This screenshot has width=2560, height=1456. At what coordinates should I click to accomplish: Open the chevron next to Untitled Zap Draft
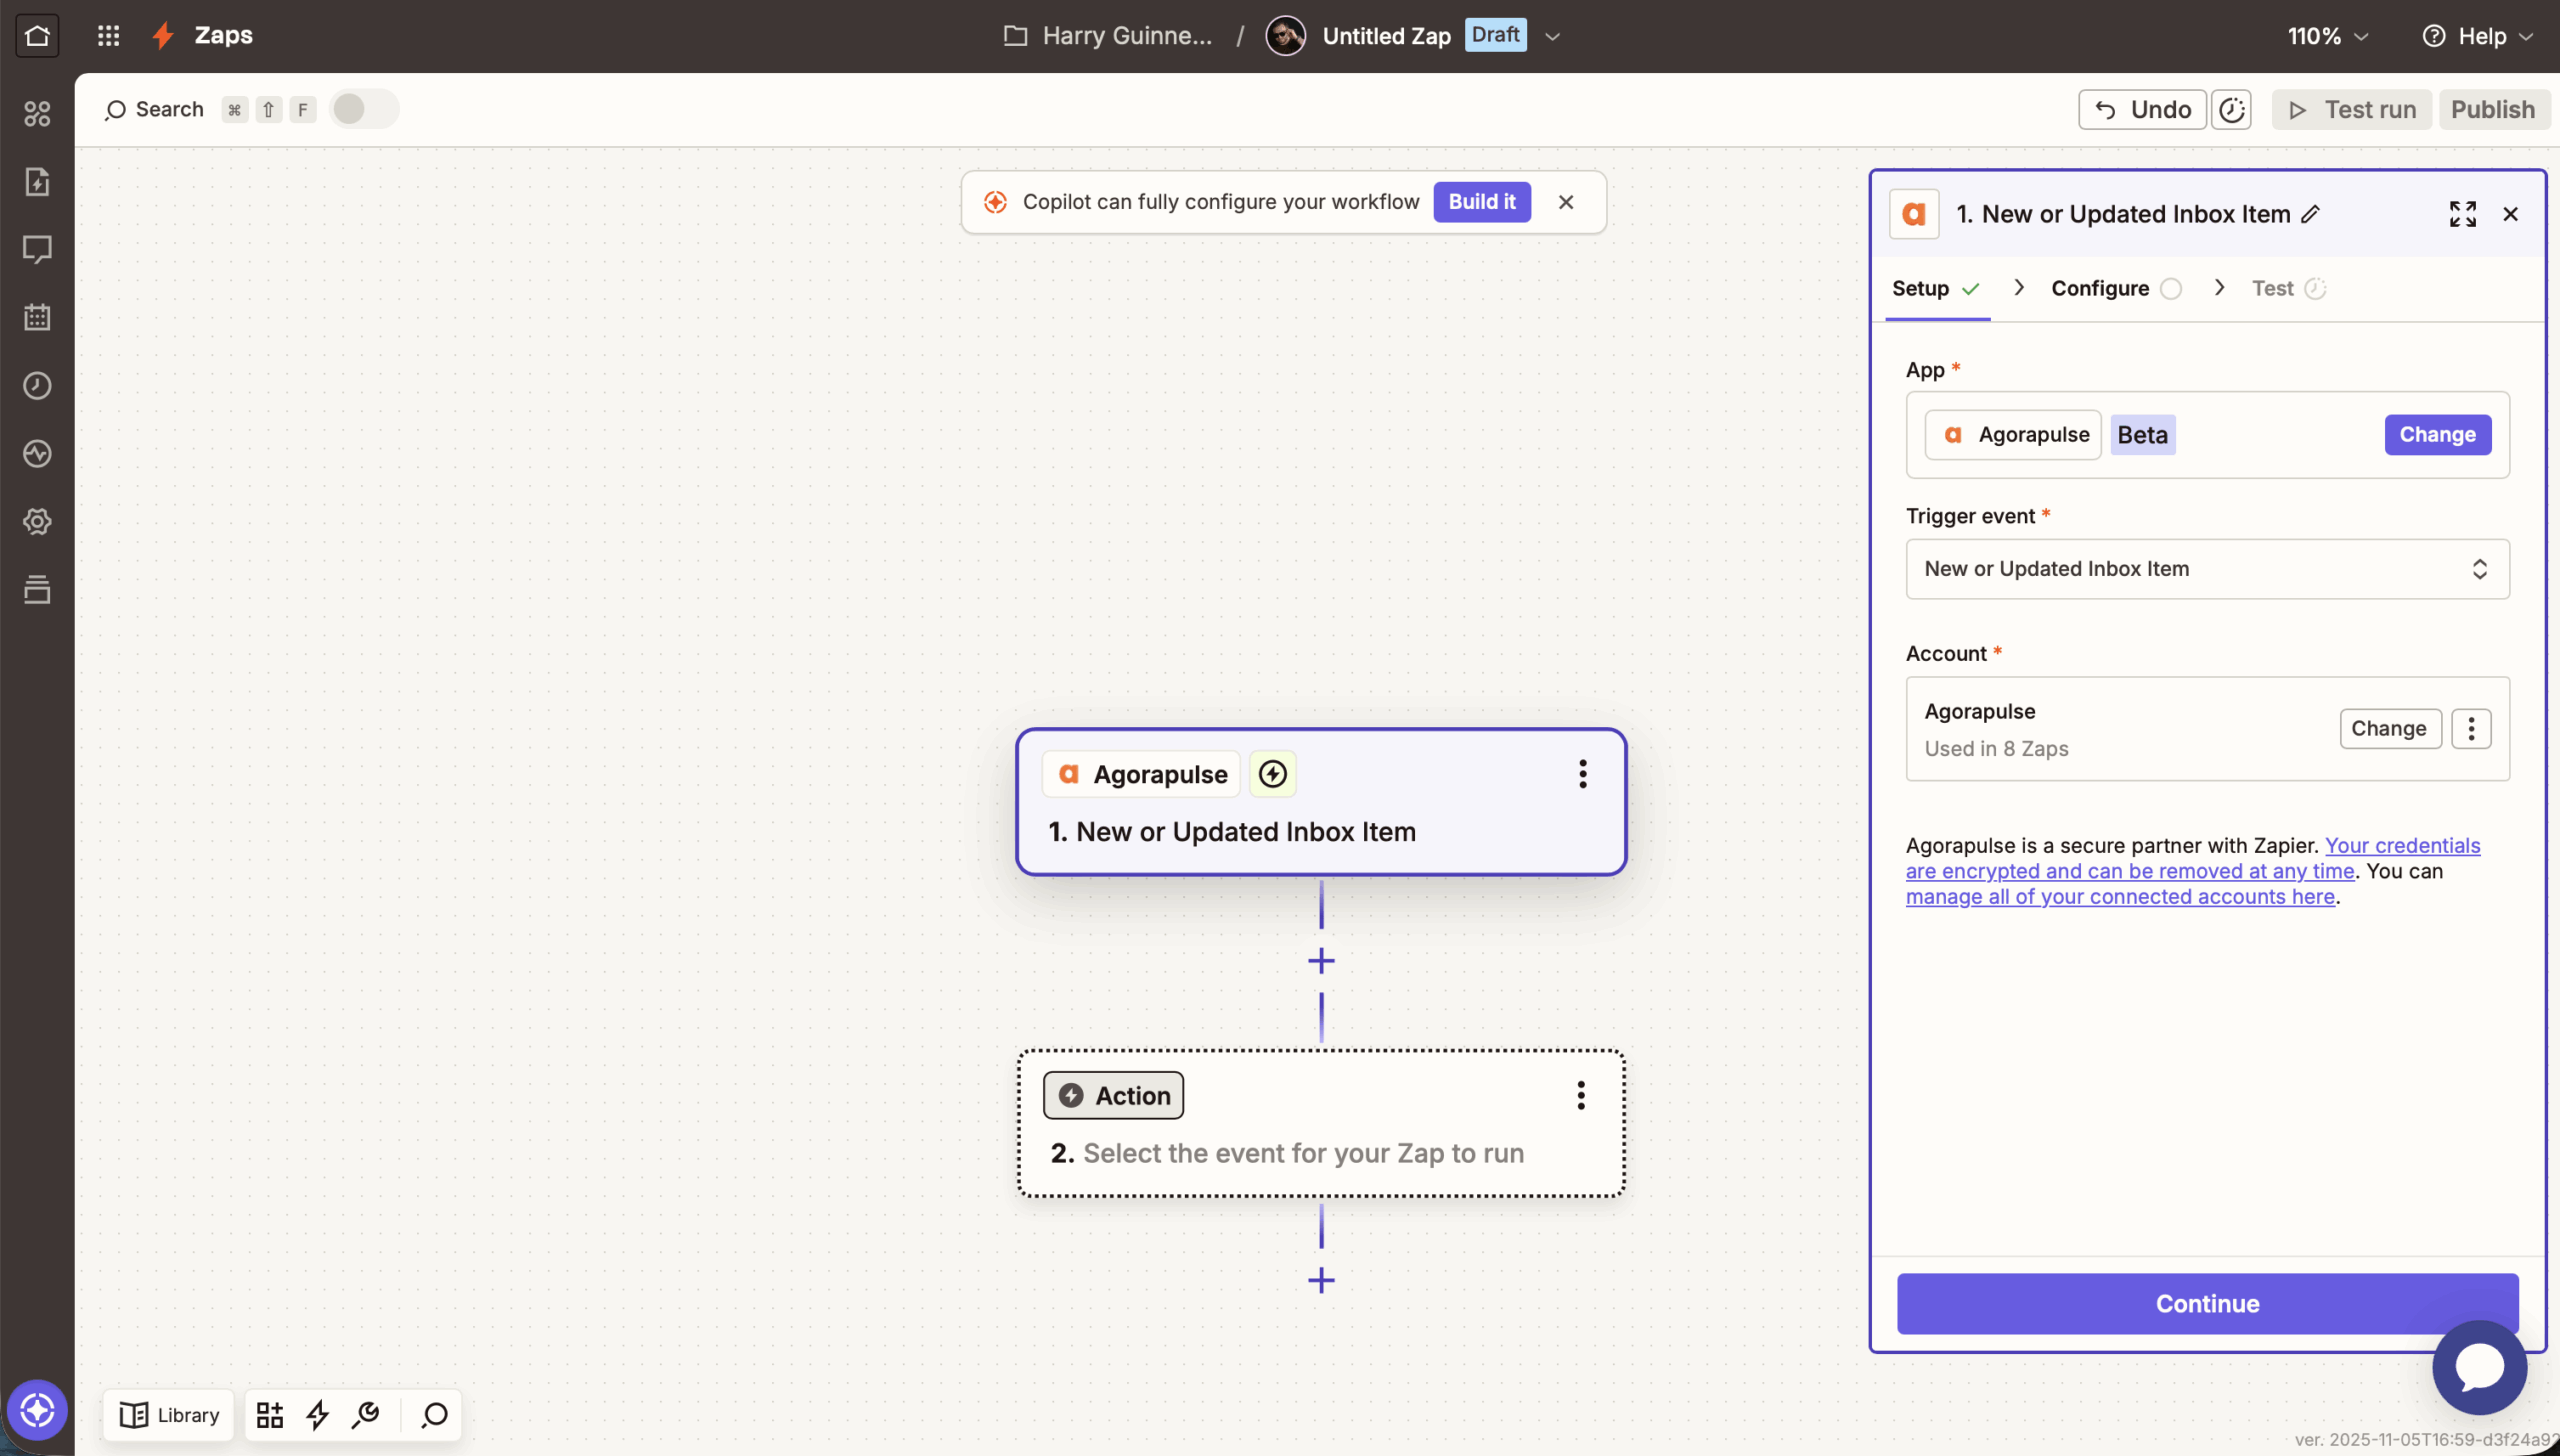tap(1552, 36)
